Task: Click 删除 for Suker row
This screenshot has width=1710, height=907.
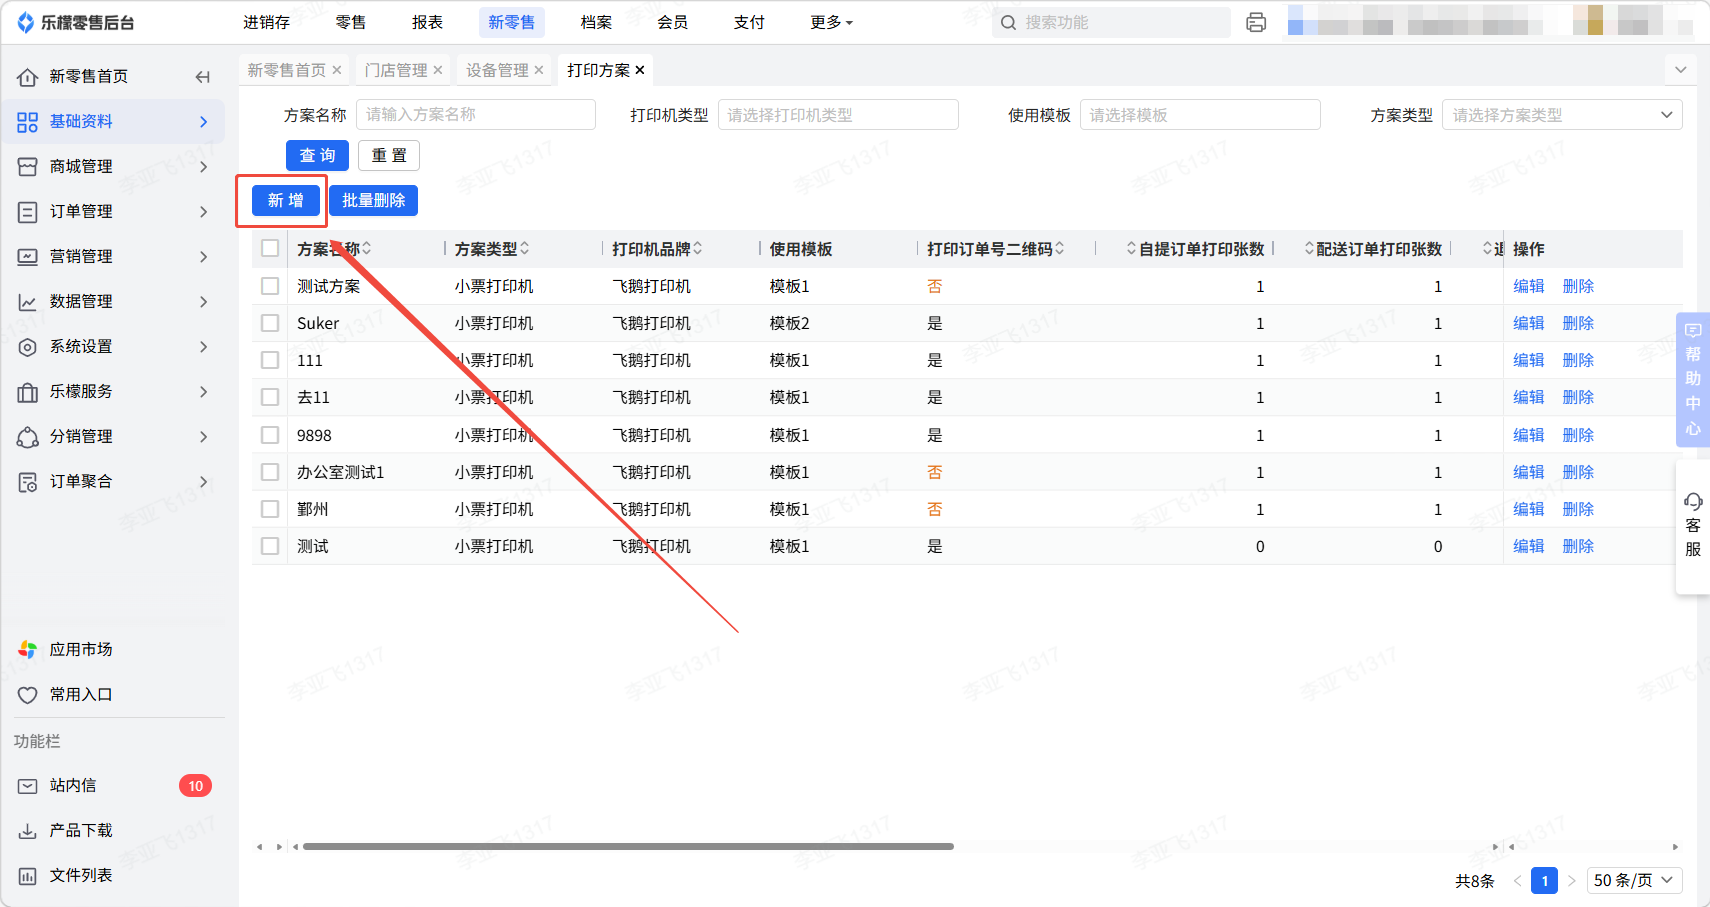Action: pos(1578,323)
